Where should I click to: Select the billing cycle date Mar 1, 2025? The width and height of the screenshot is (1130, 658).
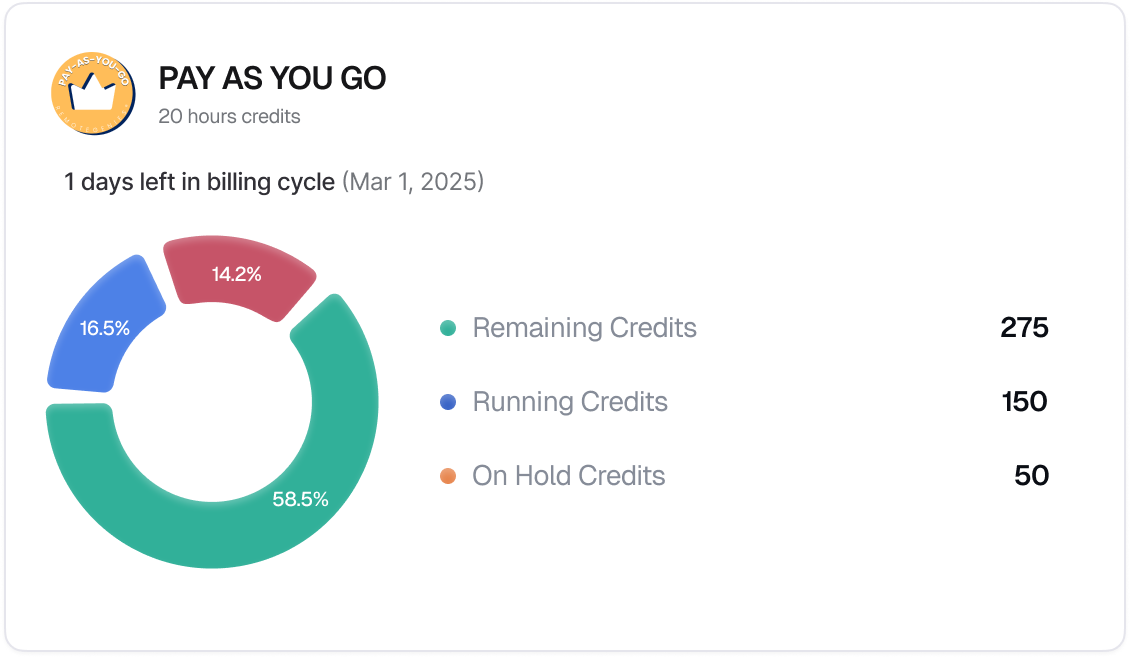point(413,182)
